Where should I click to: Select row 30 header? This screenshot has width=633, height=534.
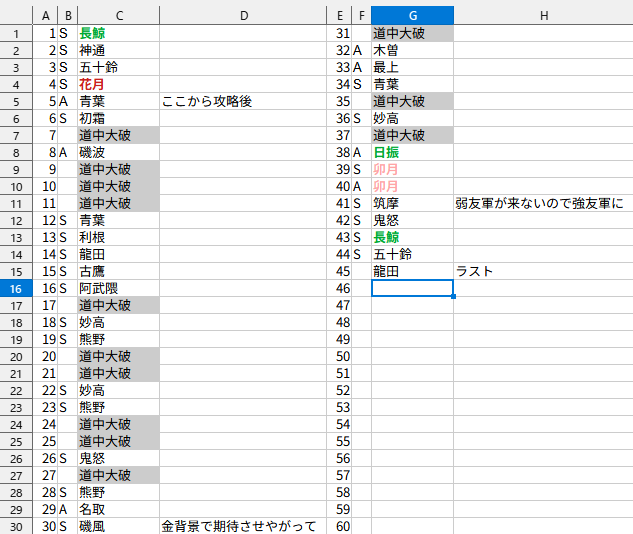(16, 526)
